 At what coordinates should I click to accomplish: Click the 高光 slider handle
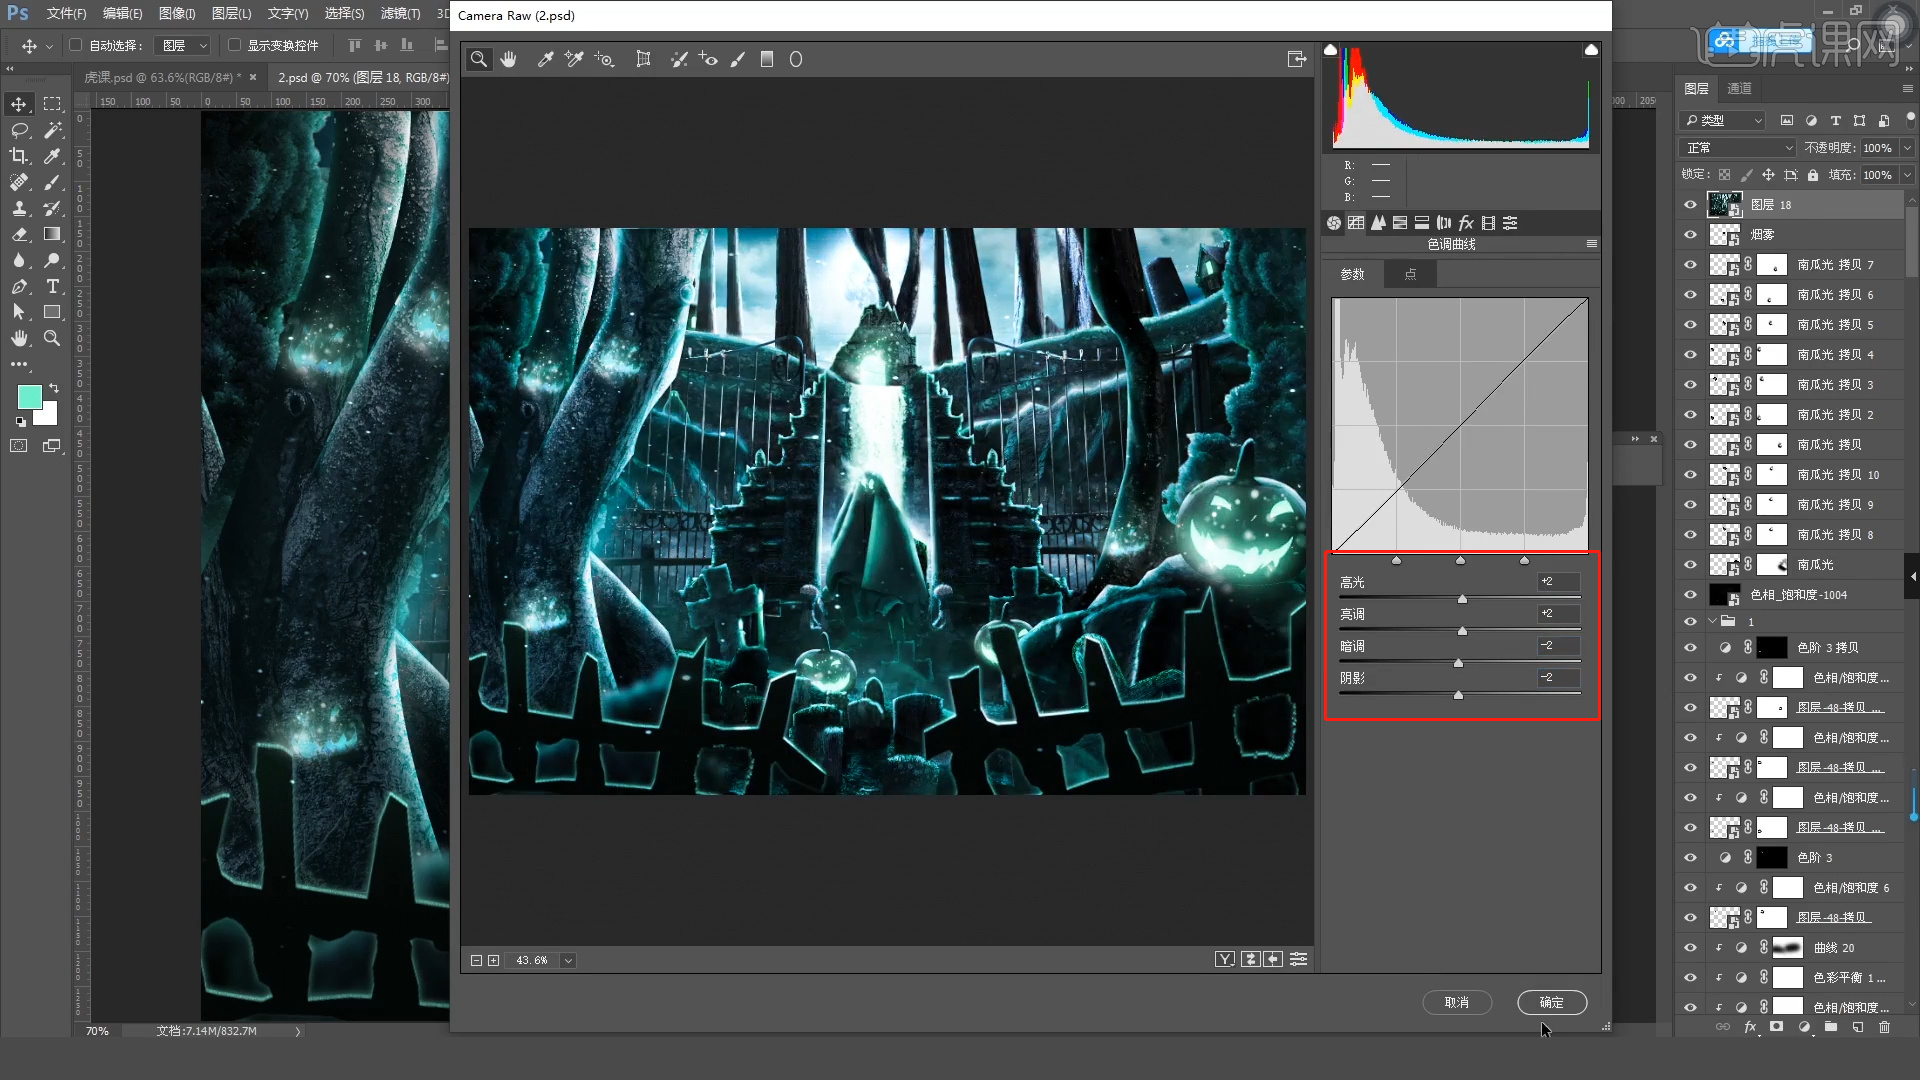click(1462, 599)
